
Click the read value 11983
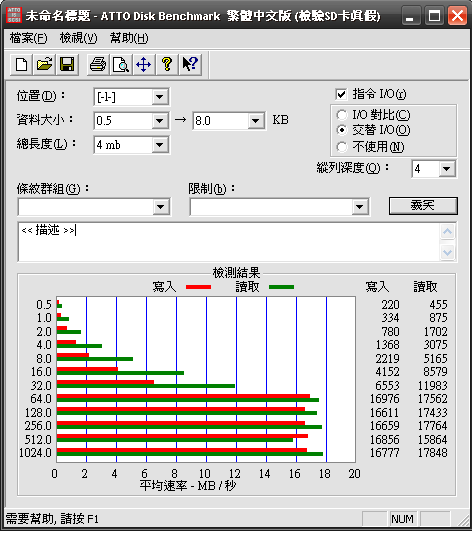point(432,386)
